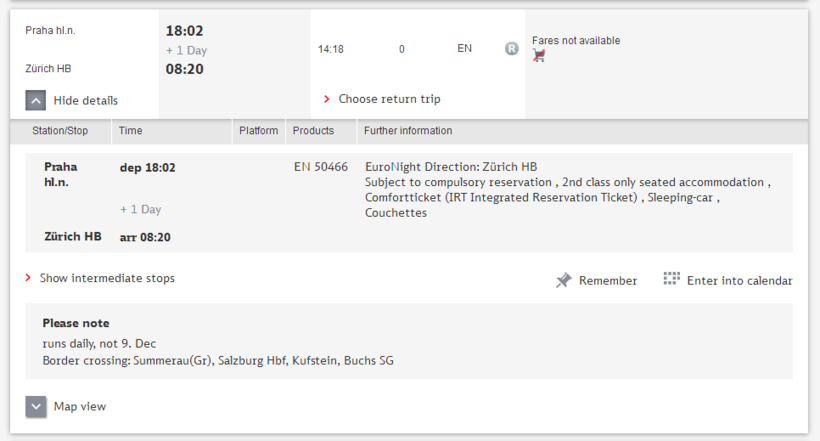
Task: Open Enter into calendar
Action: [x=739, y=281]
